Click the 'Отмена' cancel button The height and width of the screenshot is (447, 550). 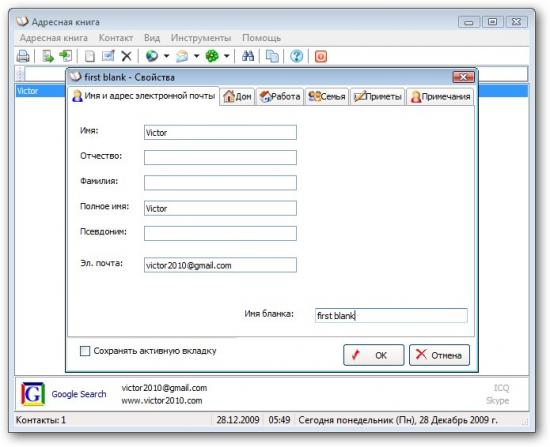(439, 355)
